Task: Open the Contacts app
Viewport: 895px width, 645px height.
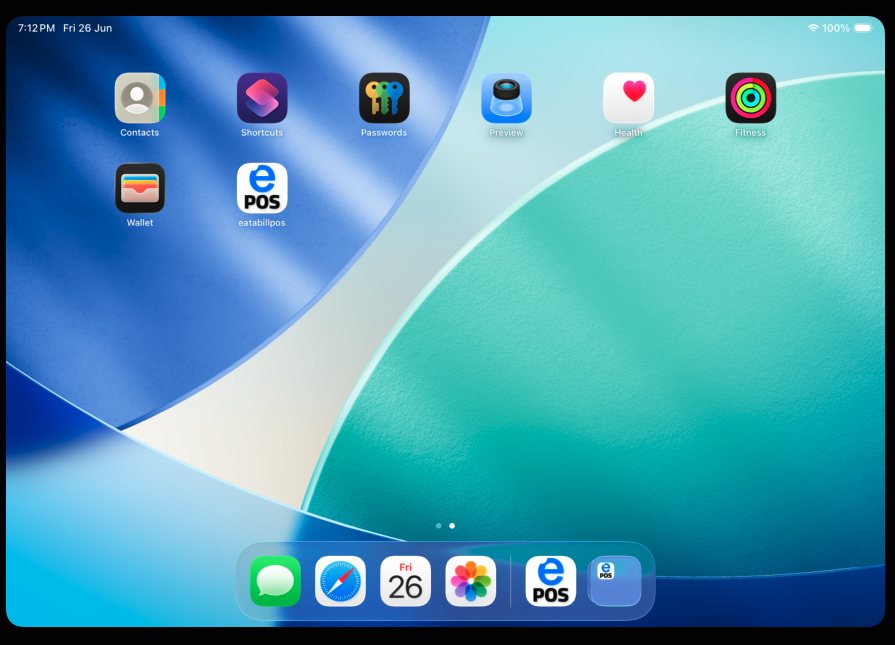Action: click(140, 98)
